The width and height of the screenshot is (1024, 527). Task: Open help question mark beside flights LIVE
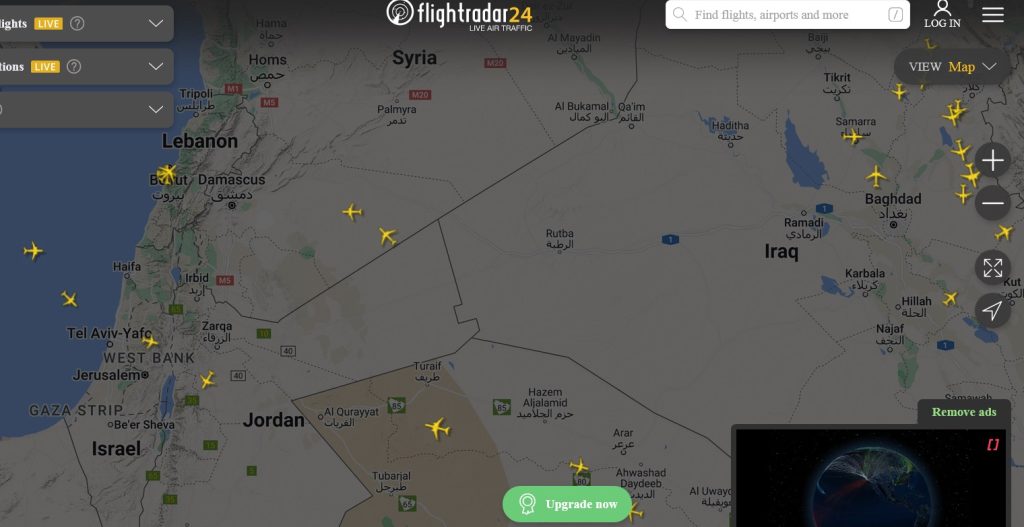pos(77,24)
